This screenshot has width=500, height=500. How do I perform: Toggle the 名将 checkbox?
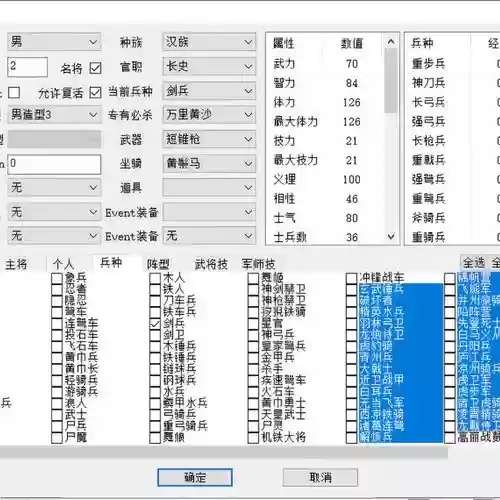point(95,68)
